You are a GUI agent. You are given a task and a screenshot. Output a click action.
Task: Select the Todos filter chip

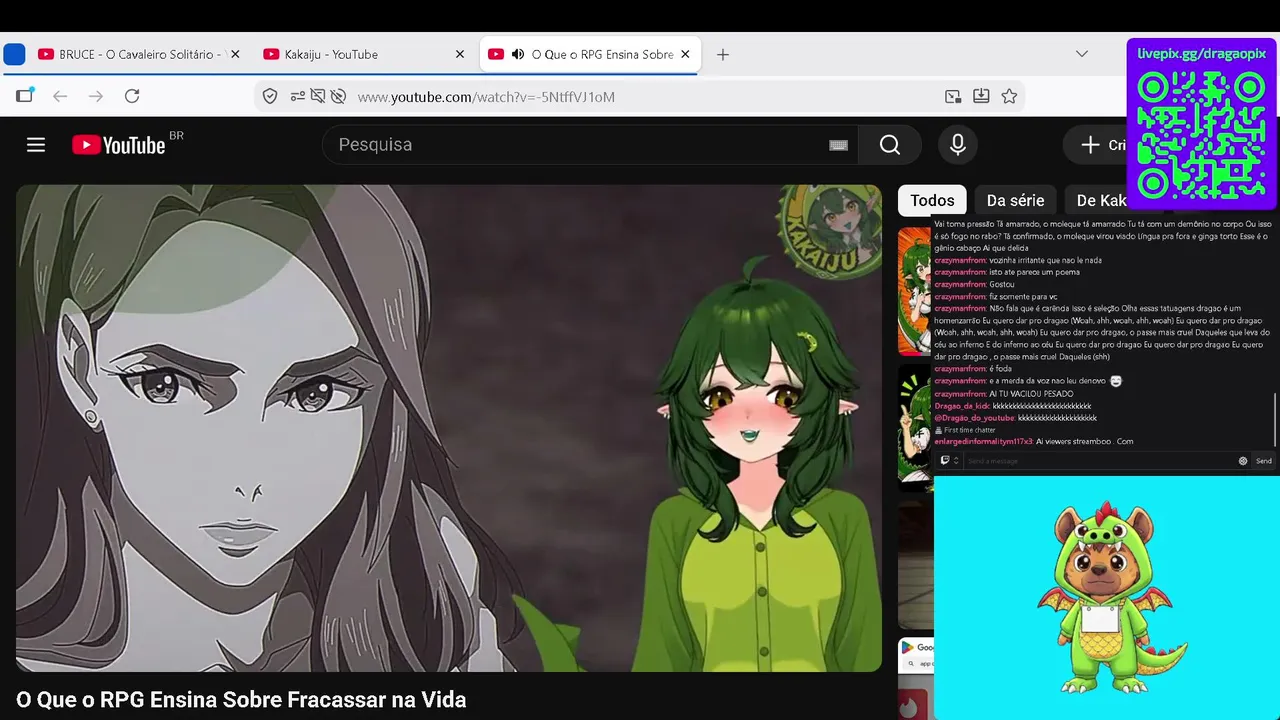(932, 201)
